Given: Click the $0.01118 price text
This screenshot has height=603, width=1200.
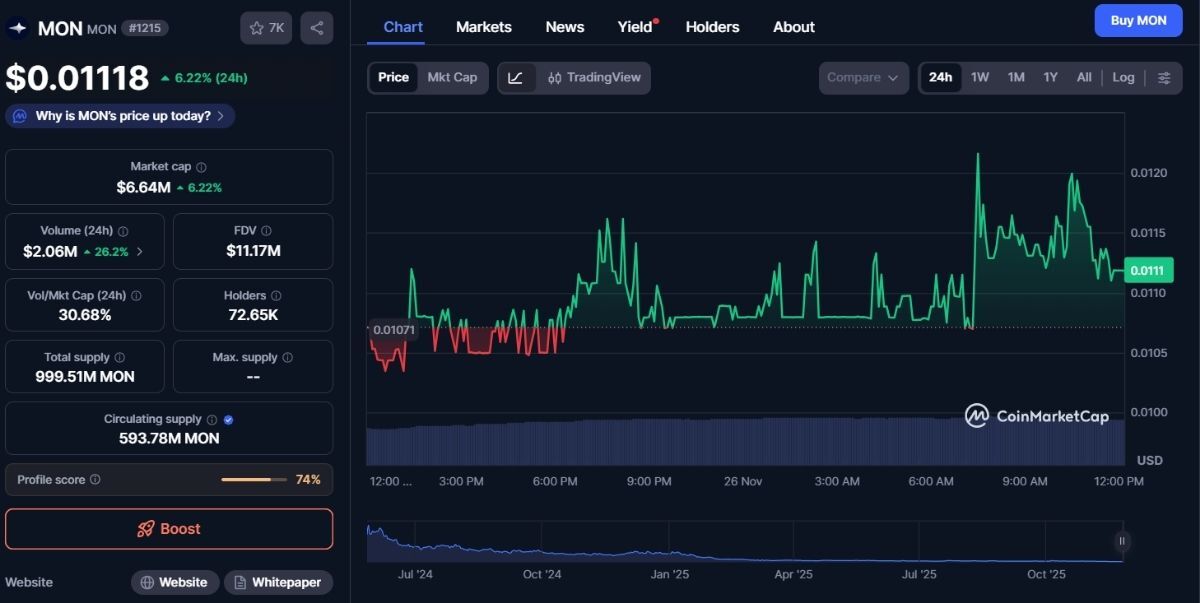Looking at the screenshot, I should tap(77, 77).
